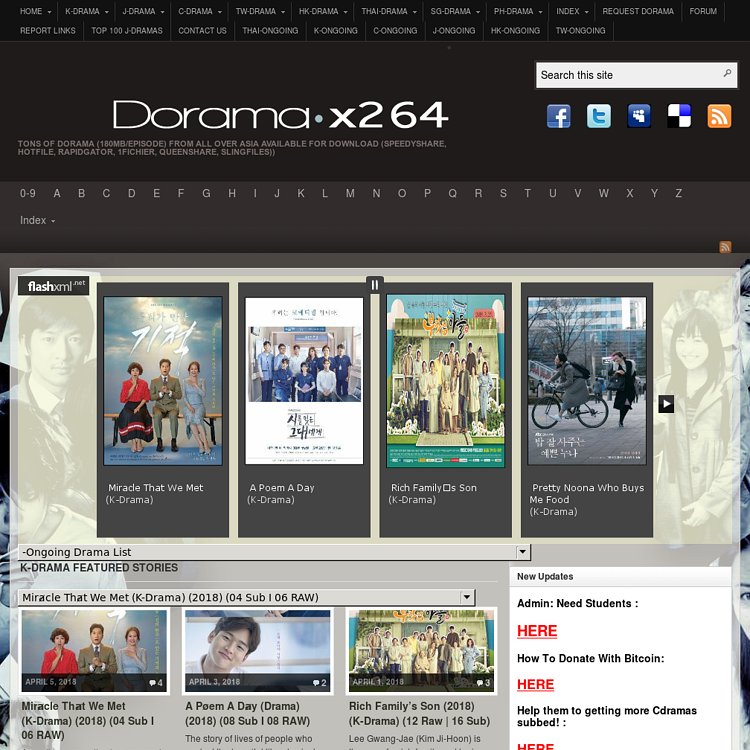Expand the K-DRAMA menu

click(87, 11)
